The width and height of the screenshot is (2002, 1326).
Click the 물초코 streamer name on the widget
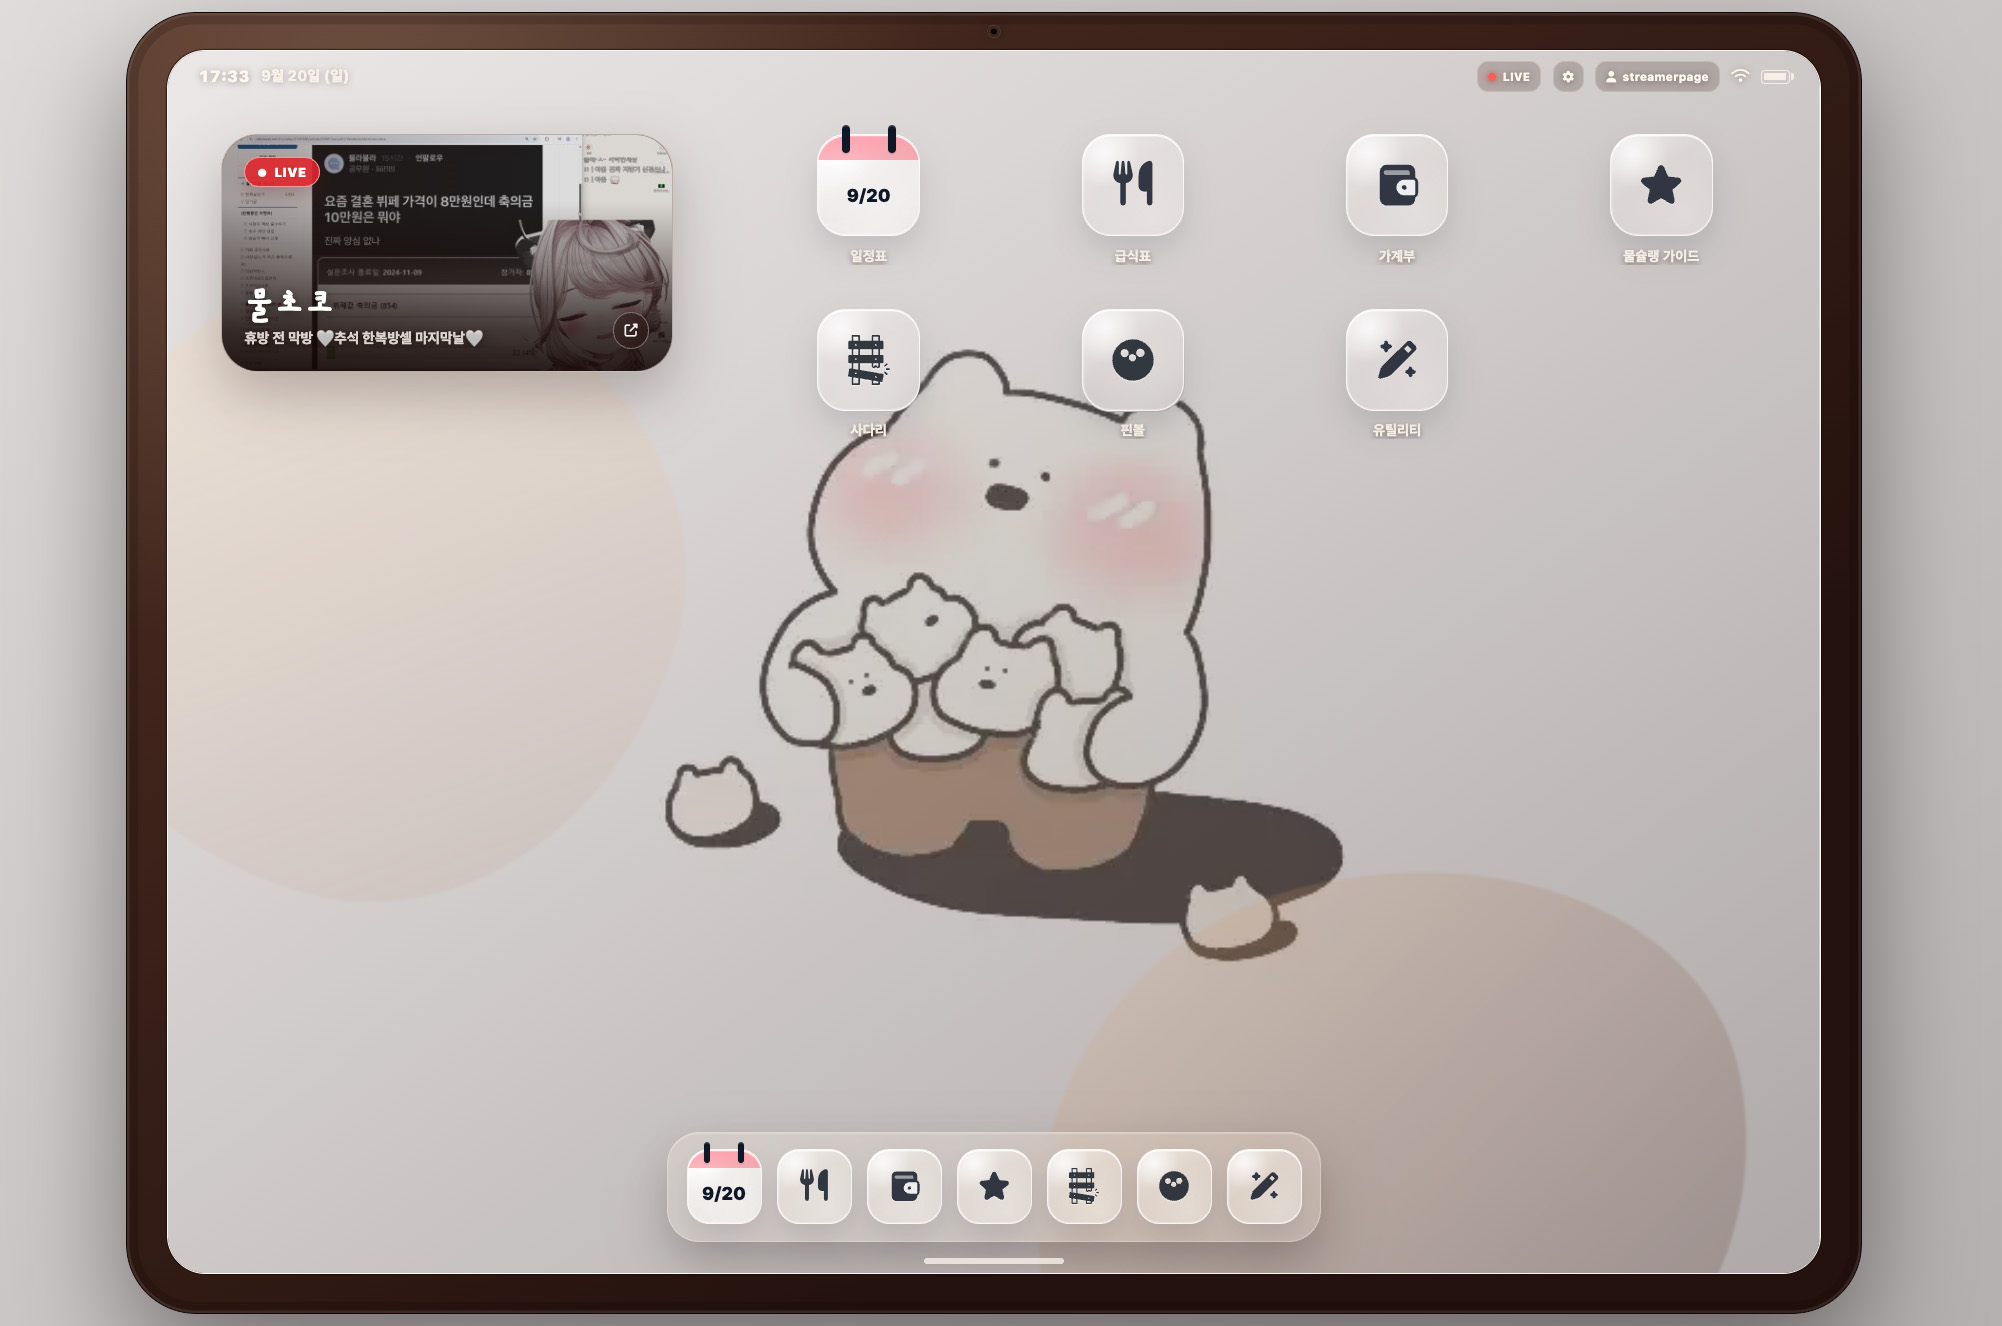coord(289,303)
